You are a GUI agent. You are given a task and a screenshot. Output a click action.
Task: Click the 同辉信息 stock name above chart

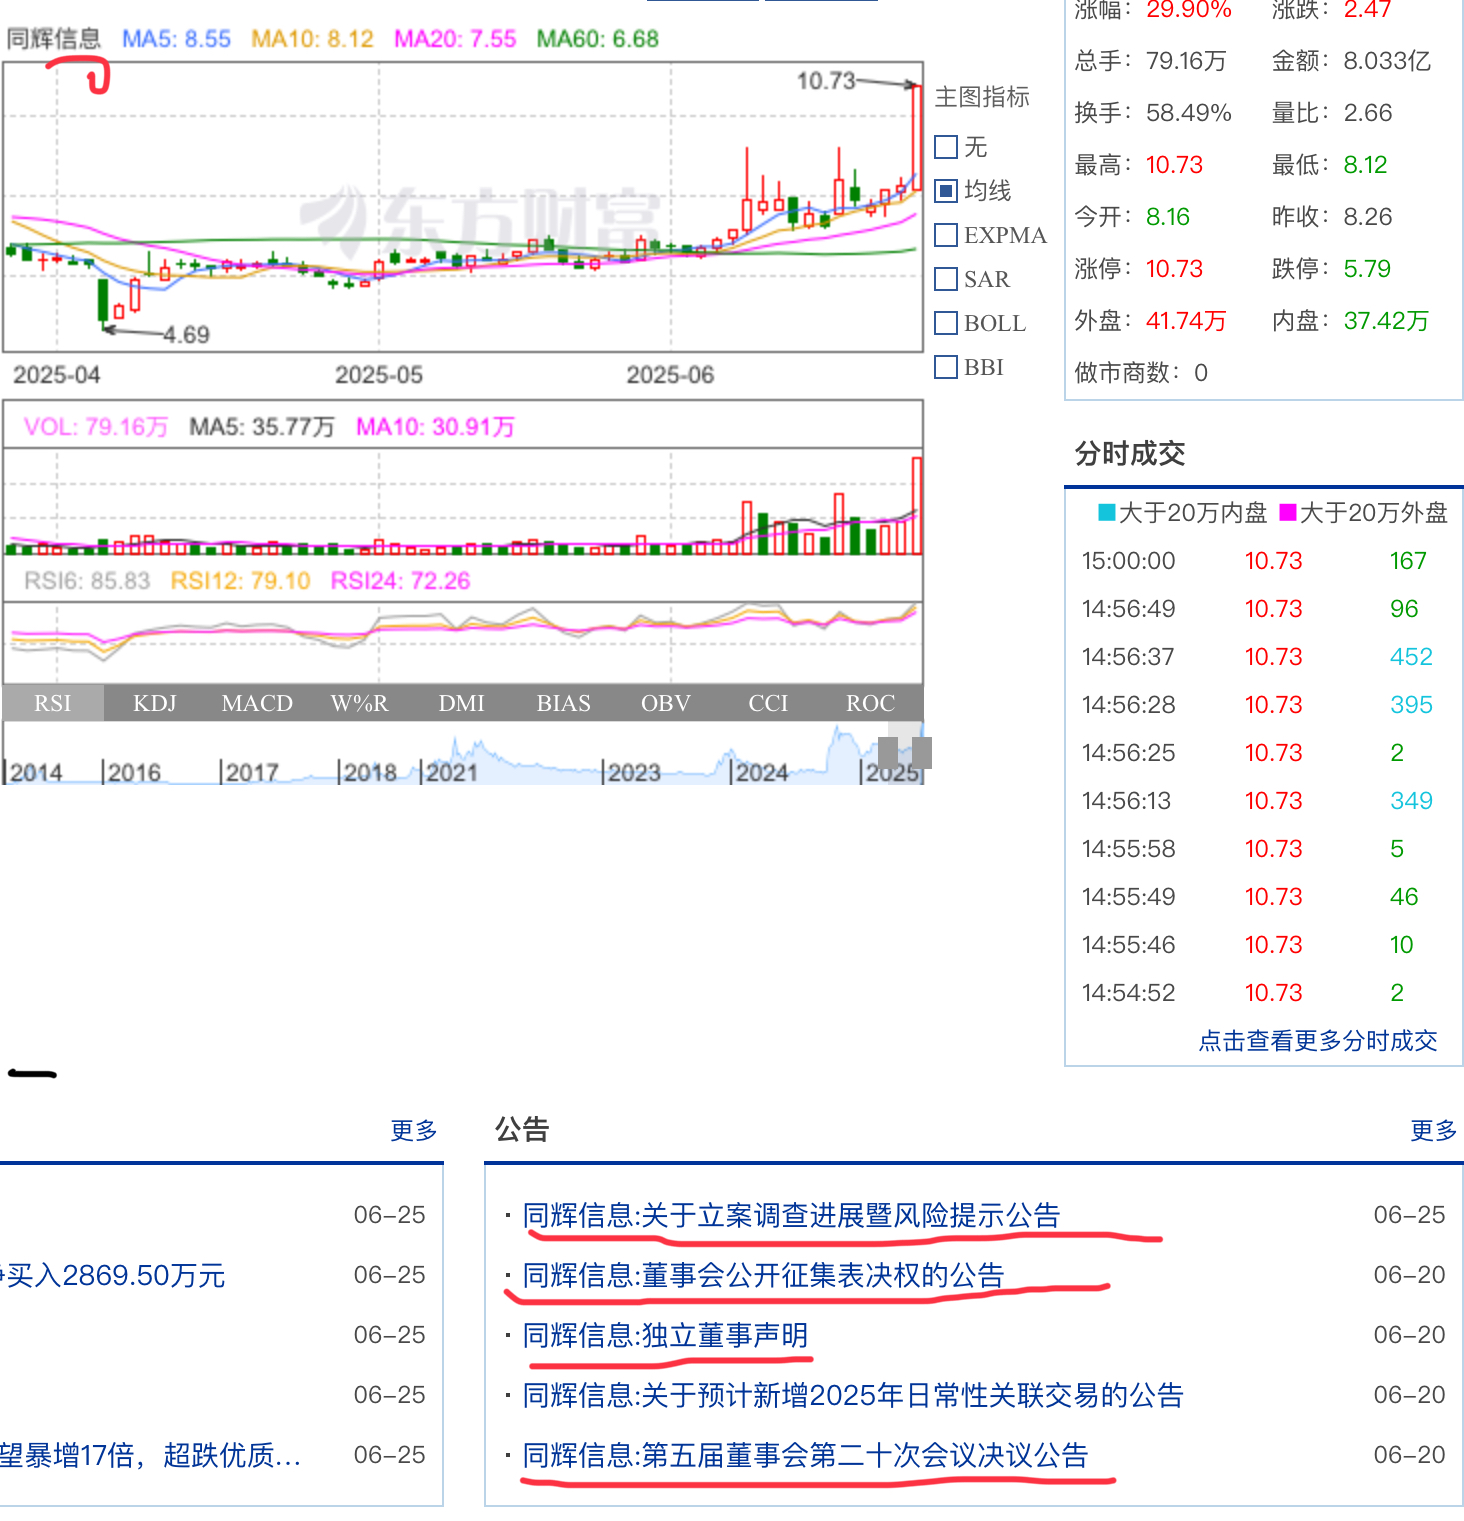coord(54,39)
